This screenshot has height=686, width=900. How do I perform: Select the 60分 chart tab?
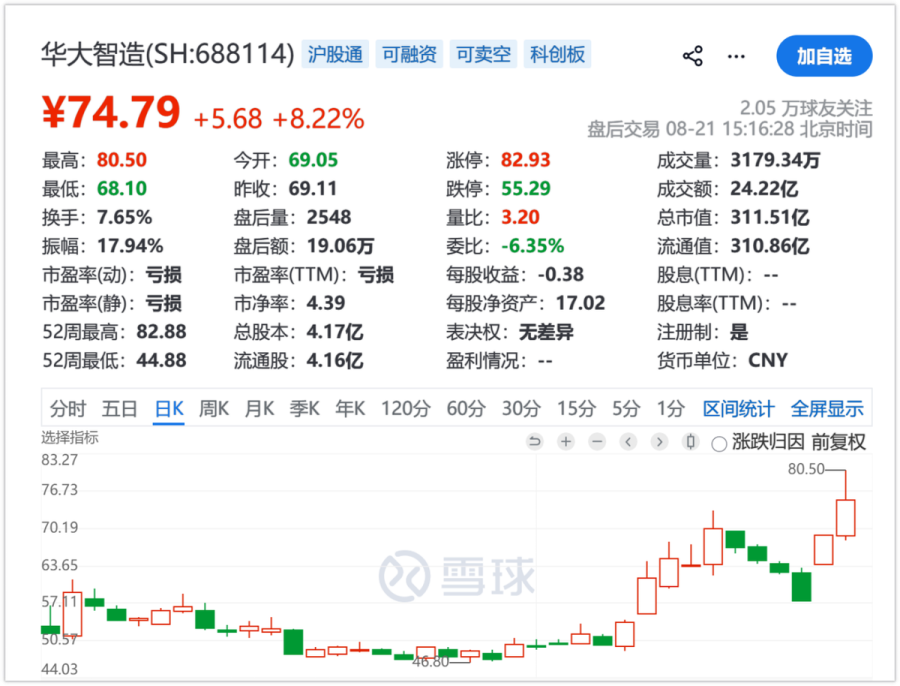(x=466, y=409)
